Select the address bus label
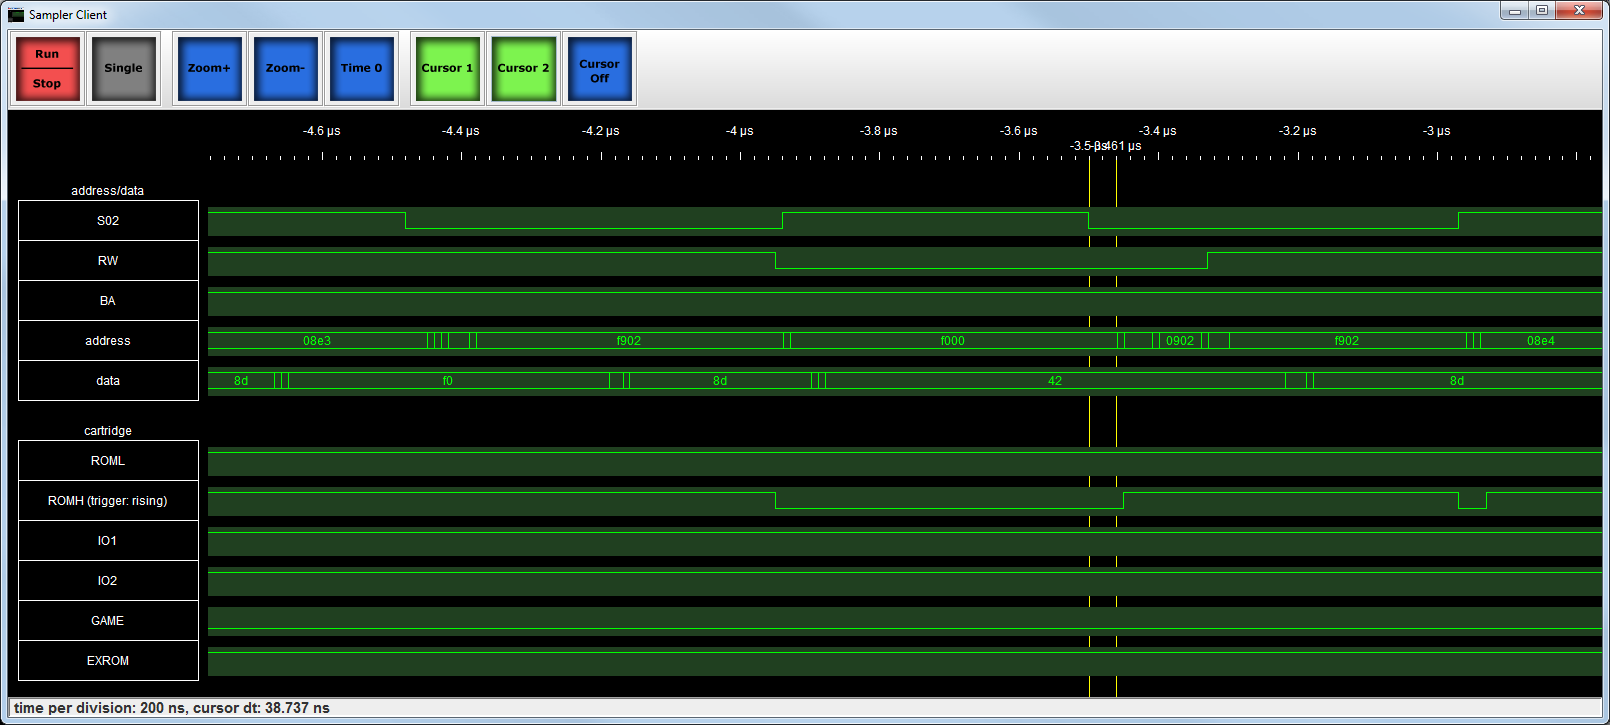1610x725 pixels. coord(108,341)
